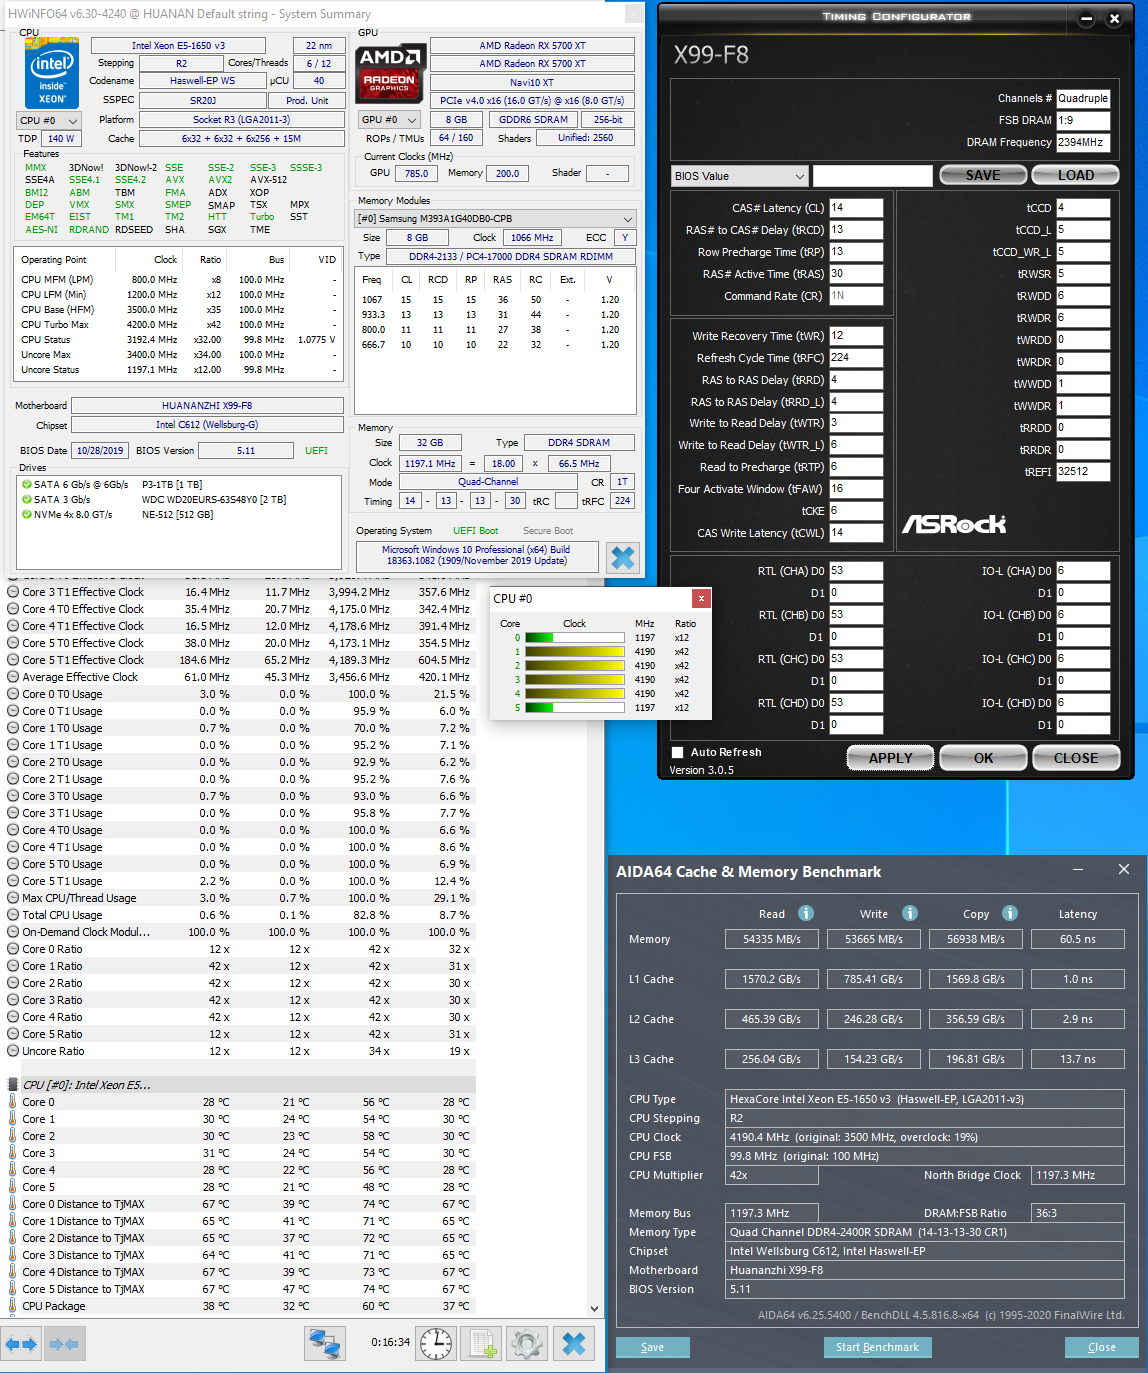Click the HUANANZHI X99-F8 motherboard field
This screenshot has height=1373, width=1148.
pos(207,406)
